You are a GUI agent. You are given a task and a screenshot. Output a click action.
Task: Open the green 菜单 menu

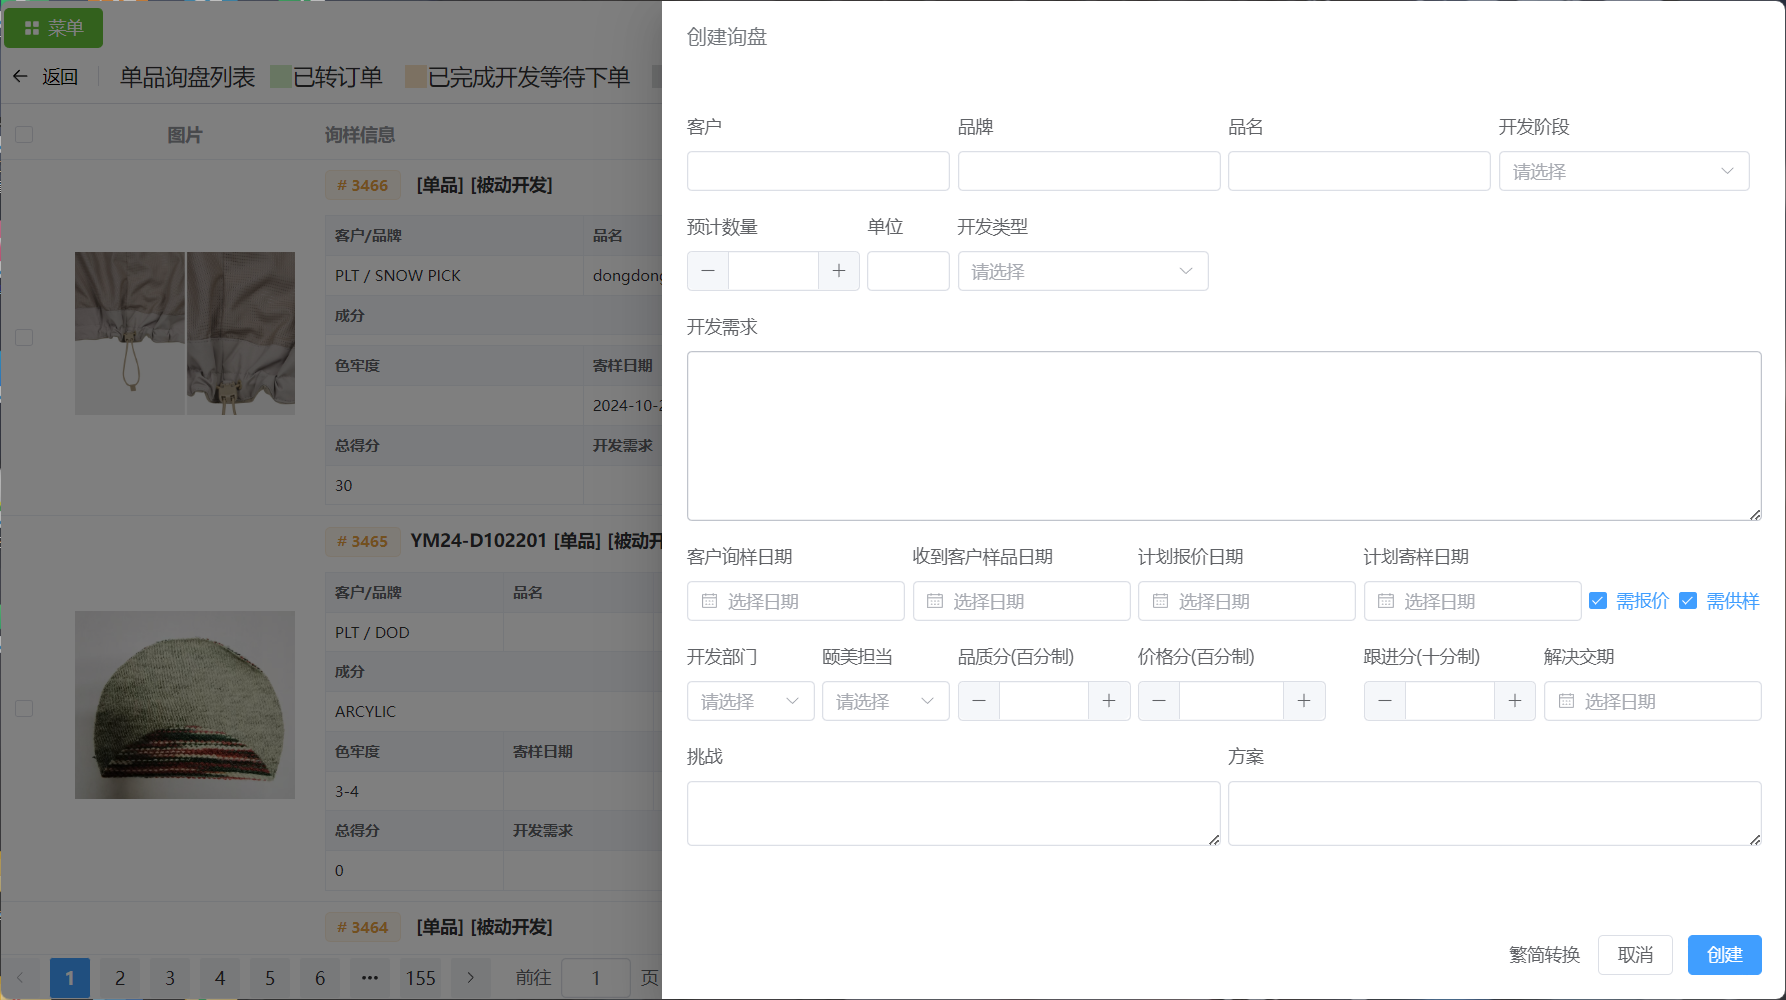(x=53, y=28)
